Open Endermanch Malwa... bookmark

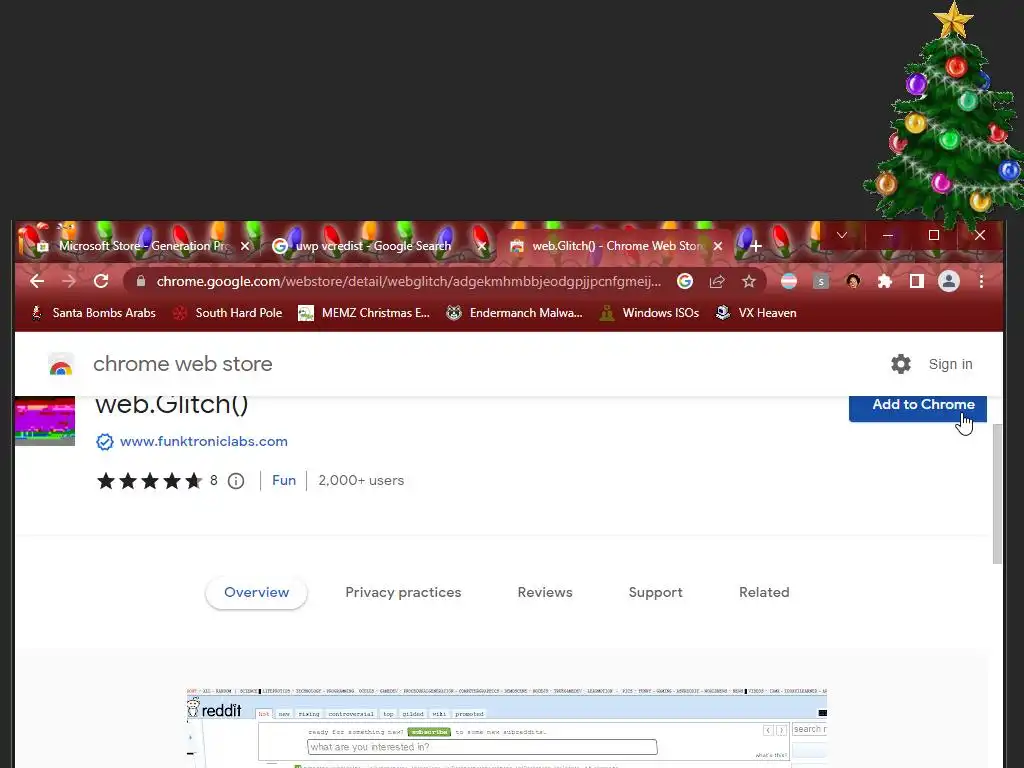(x=514, y=313)
